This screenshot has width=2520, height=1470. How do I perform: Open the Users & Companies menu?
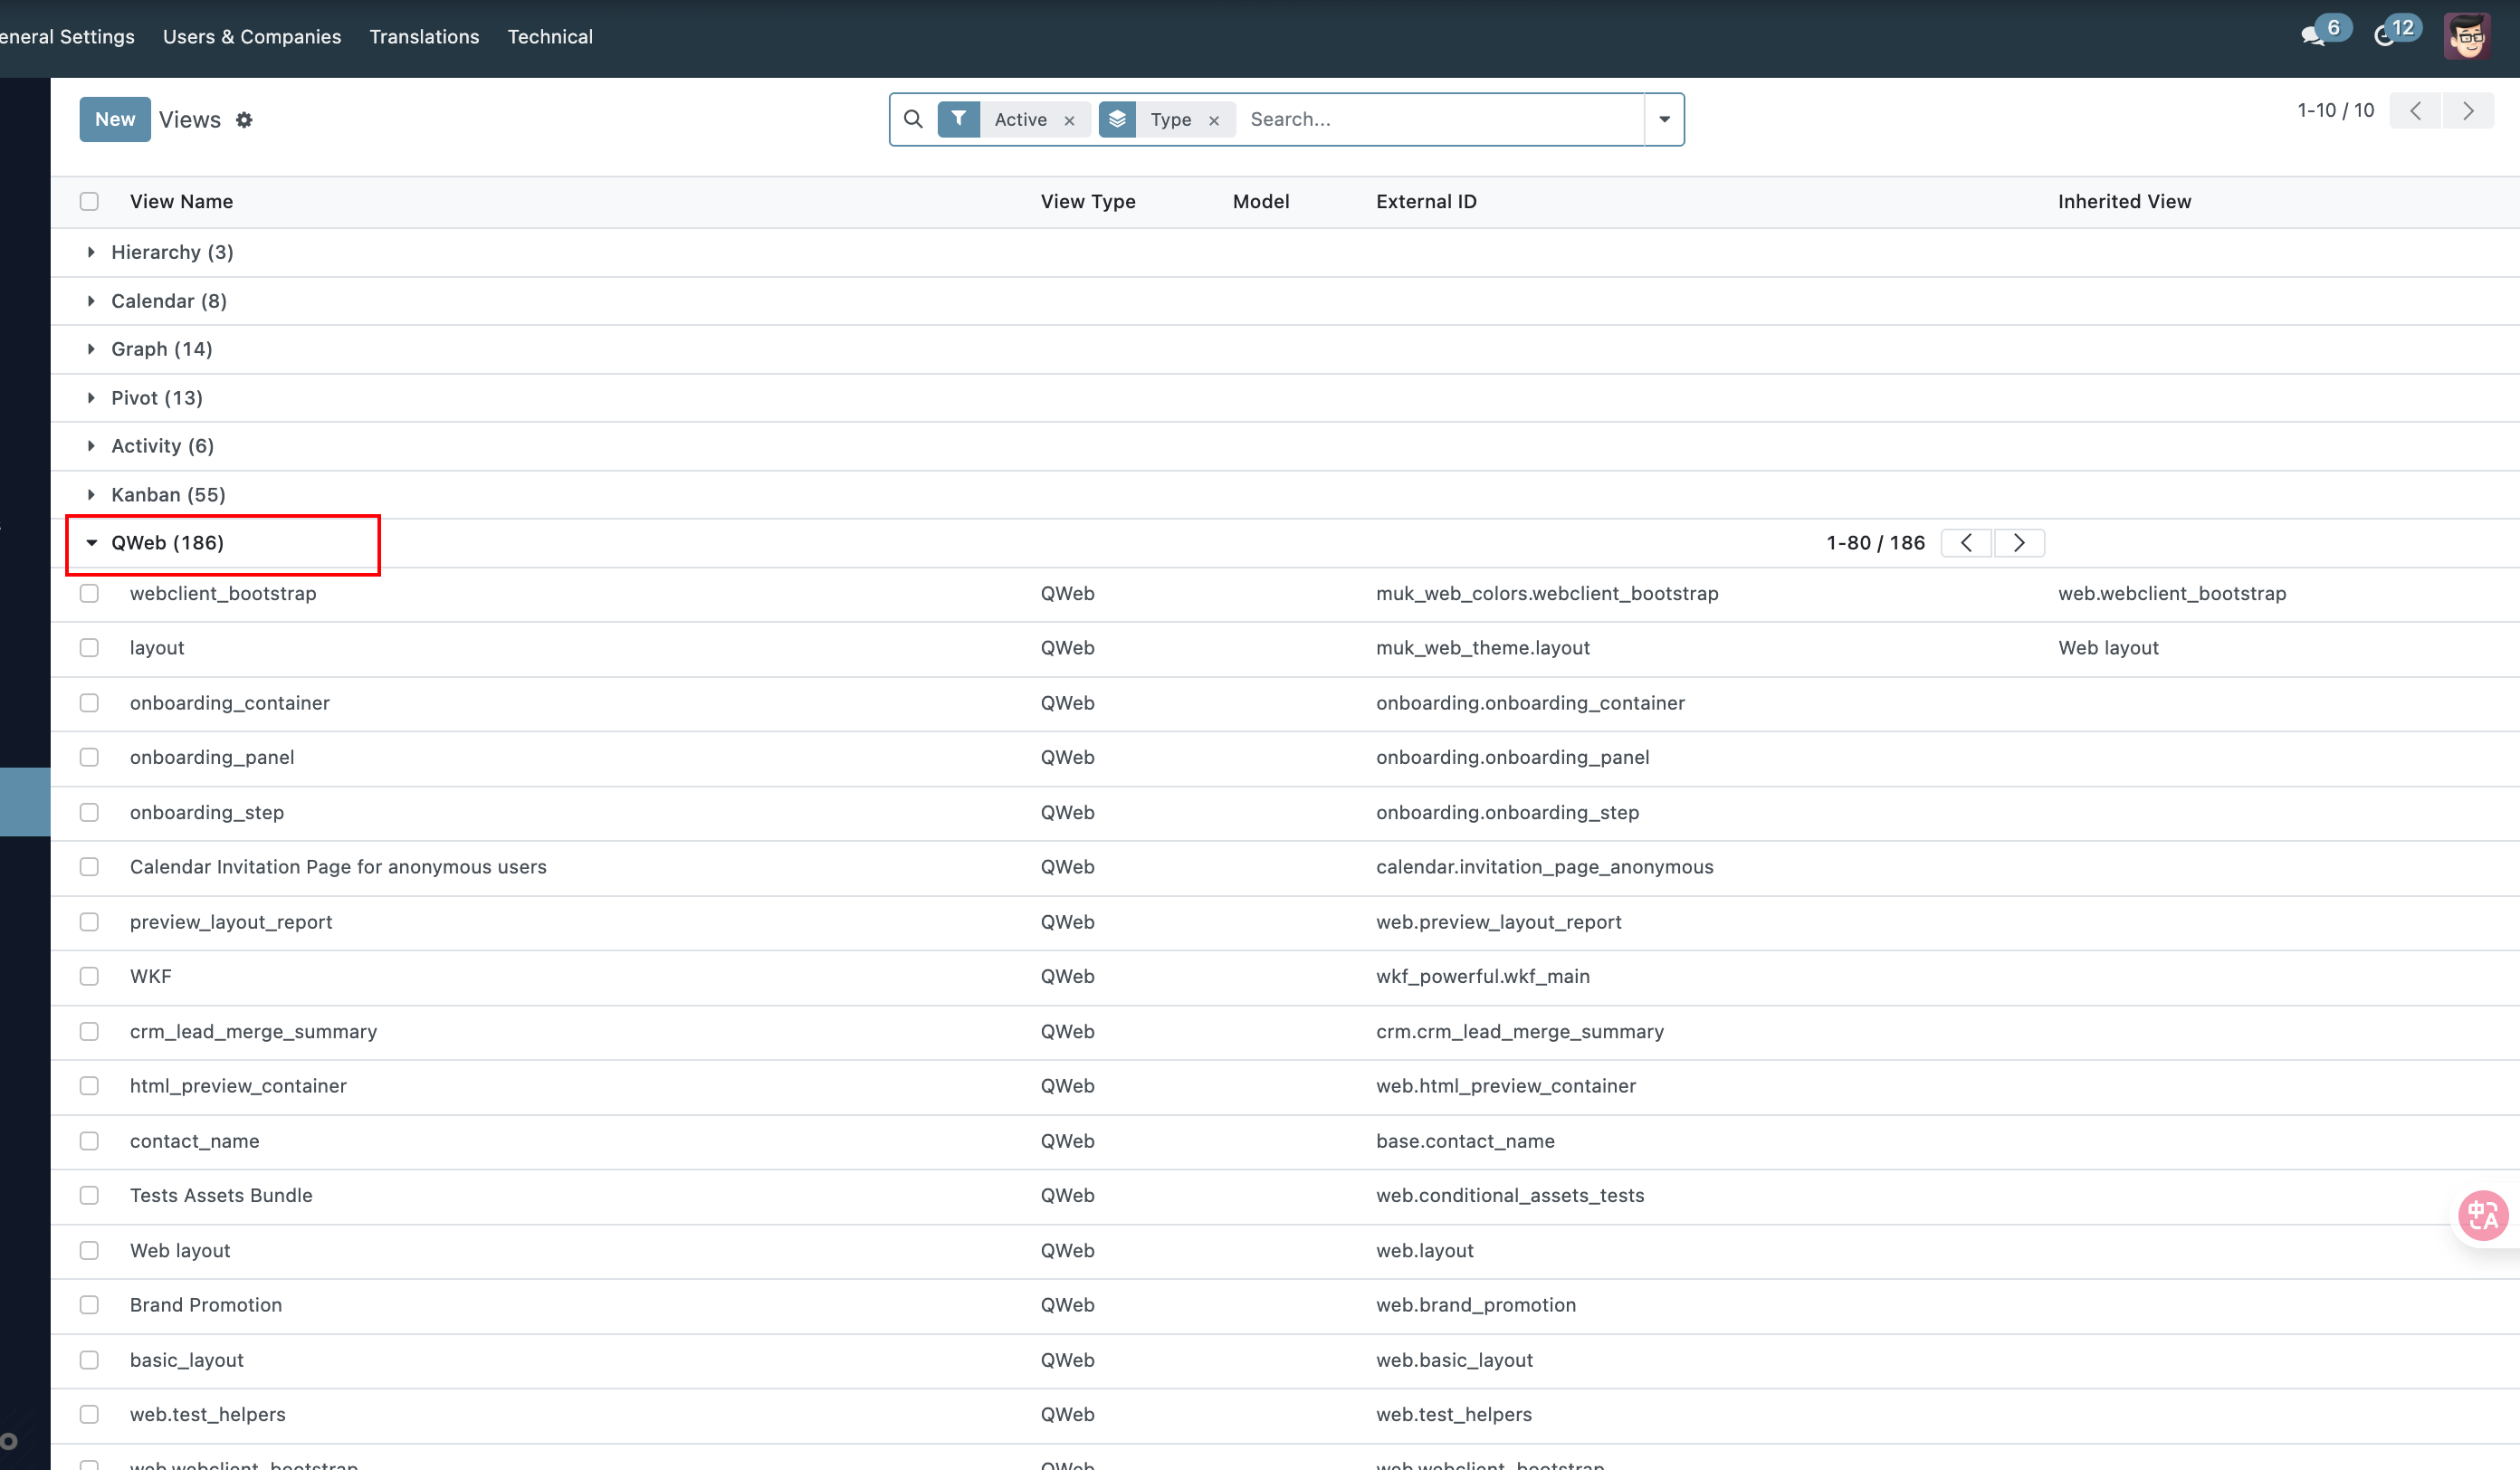coord(252,37)
